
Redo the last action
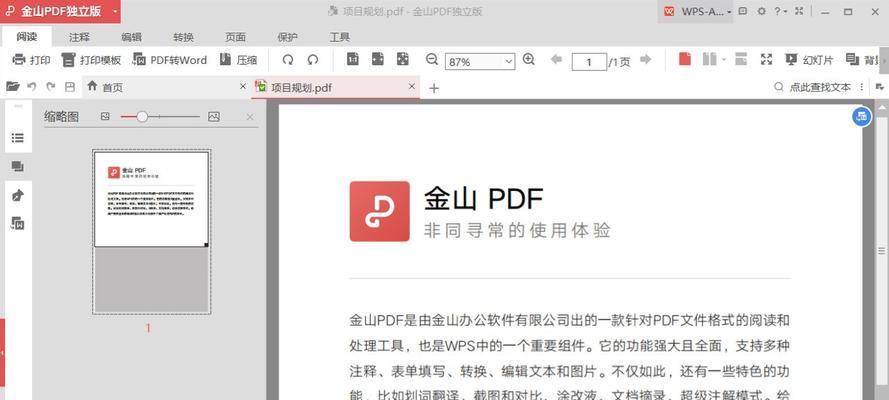pos(51,87)
